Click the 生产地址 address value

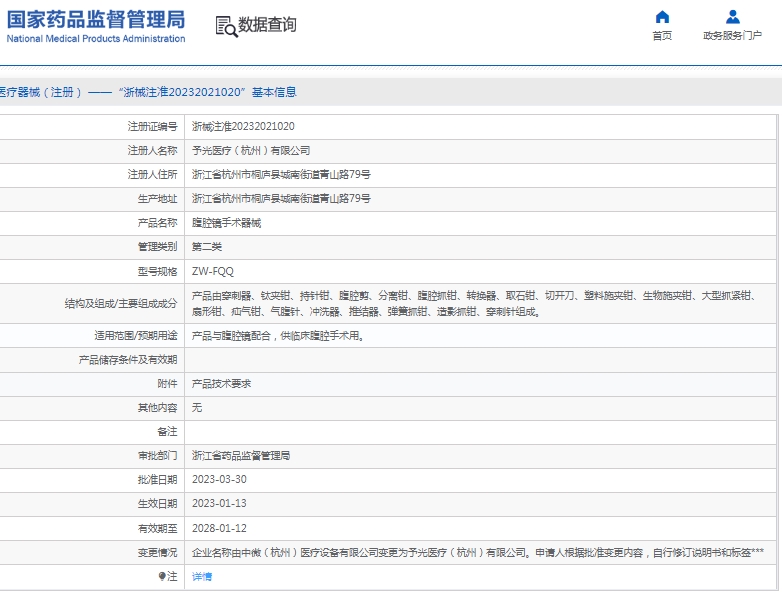click(x=281, y=198)
